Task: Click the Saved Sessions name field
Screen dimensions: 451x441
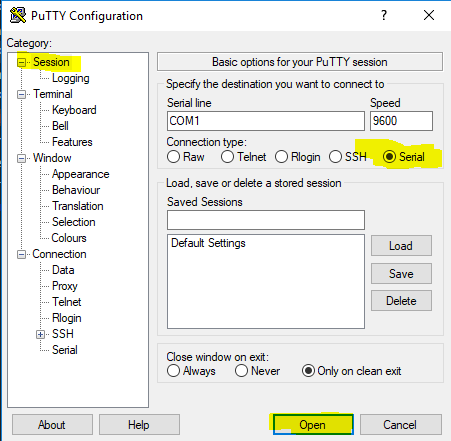Action: point(266,220)
